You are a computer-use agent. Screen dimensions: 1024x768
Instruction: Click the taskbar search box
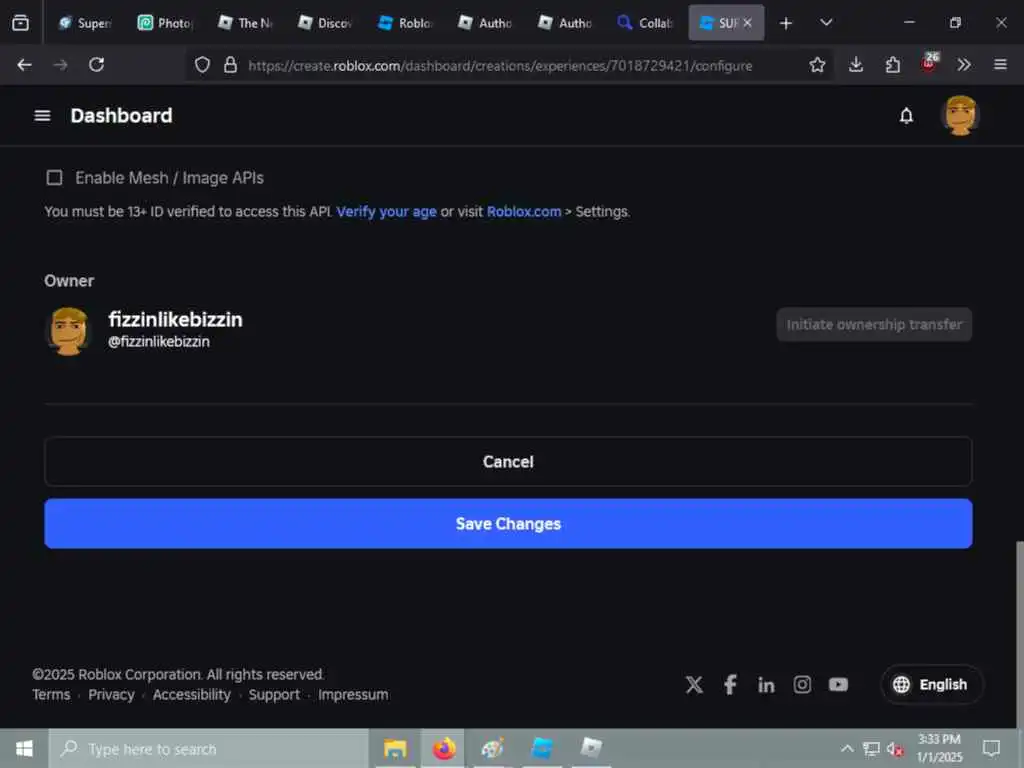click(209, 749)
